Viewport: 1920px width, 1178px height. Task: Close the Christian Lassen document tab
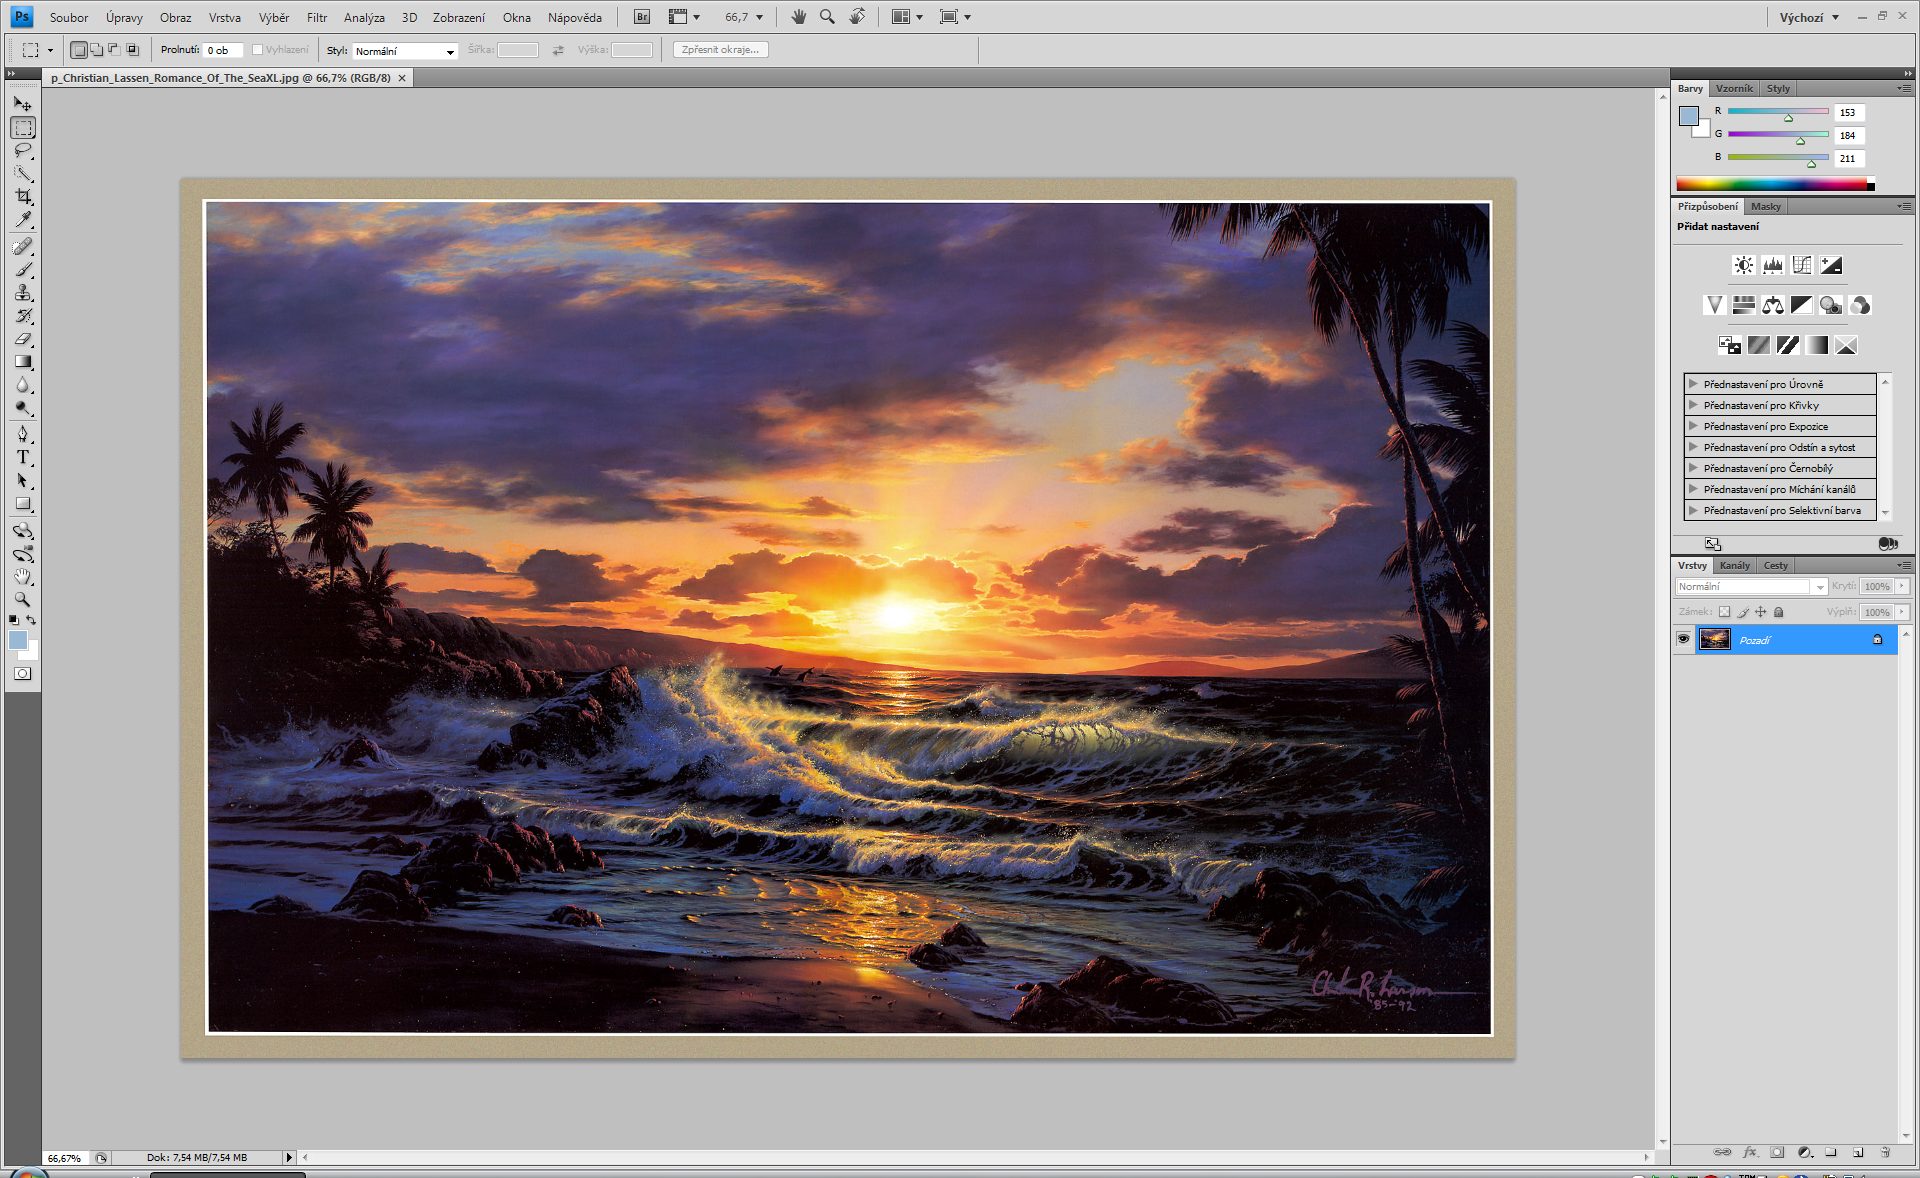pyautogui.click(x=402, y=78)
